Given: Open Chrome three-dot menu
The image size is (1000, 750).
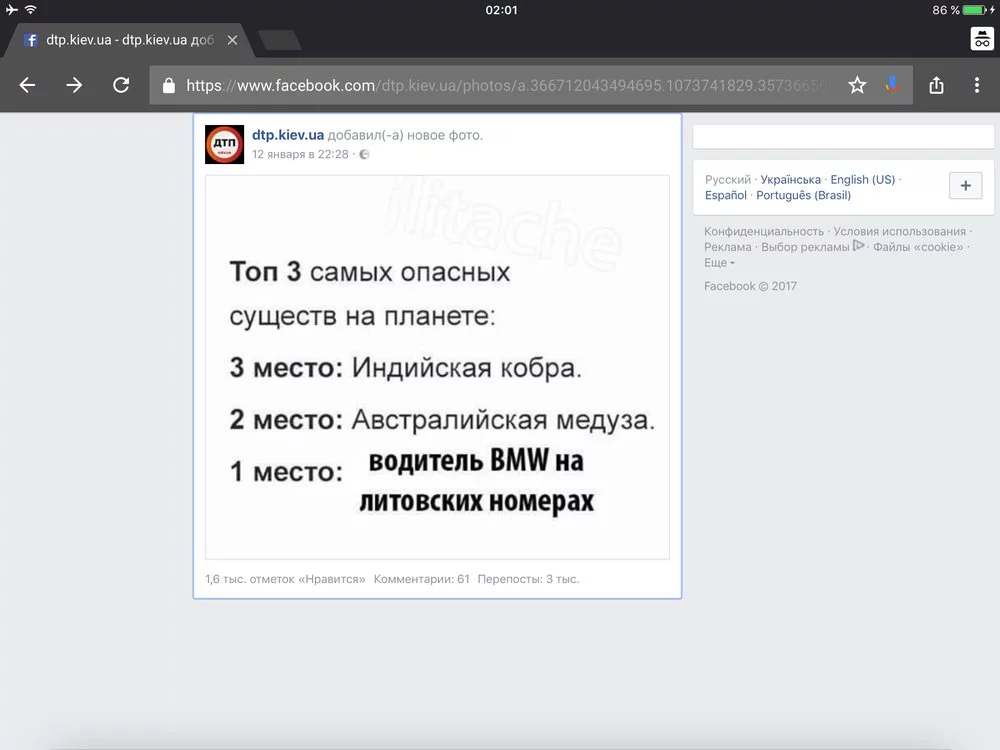Looking at the screenshot, I should (976, 85).
